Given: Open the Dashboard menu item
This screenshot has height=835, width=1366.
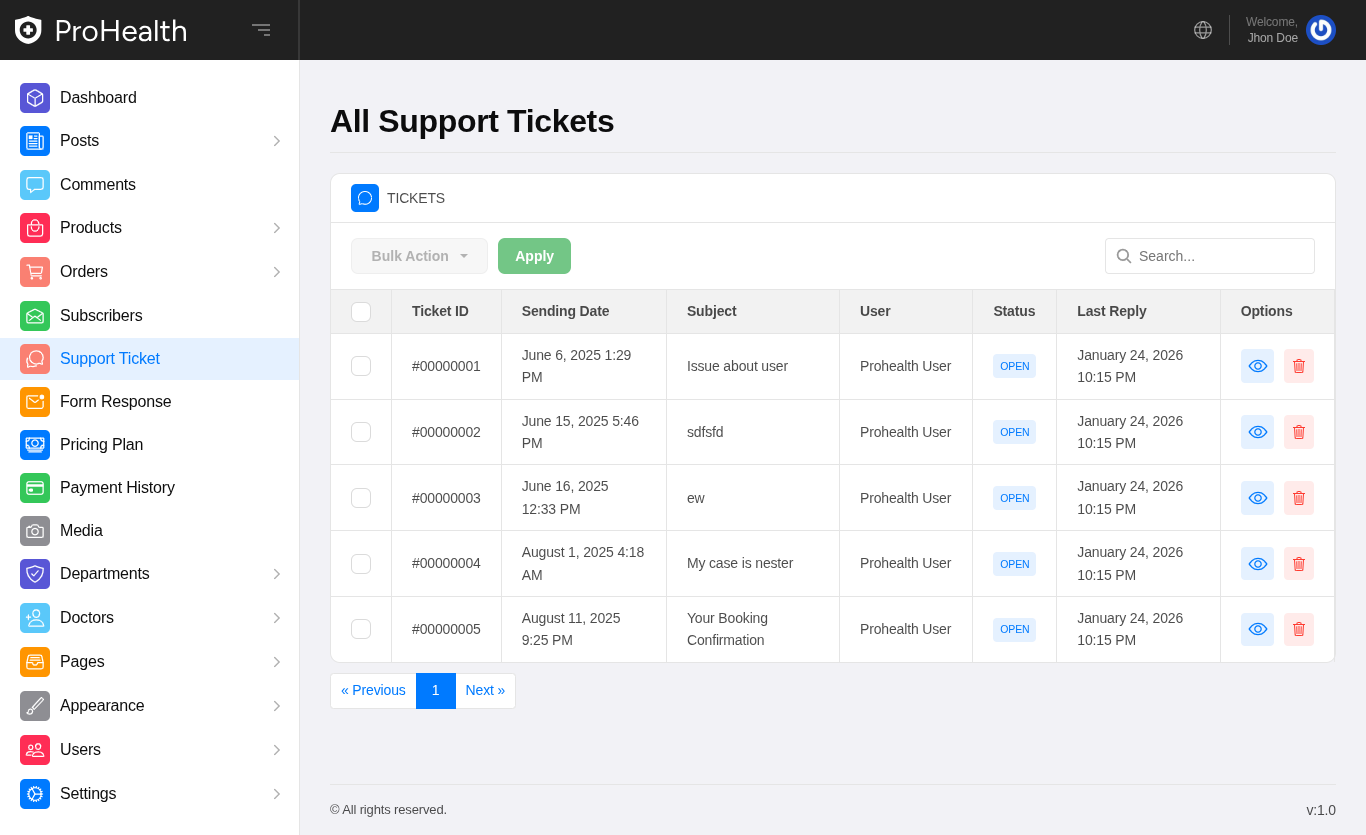Looking at the screenshot, I should [x=98, y=98].
